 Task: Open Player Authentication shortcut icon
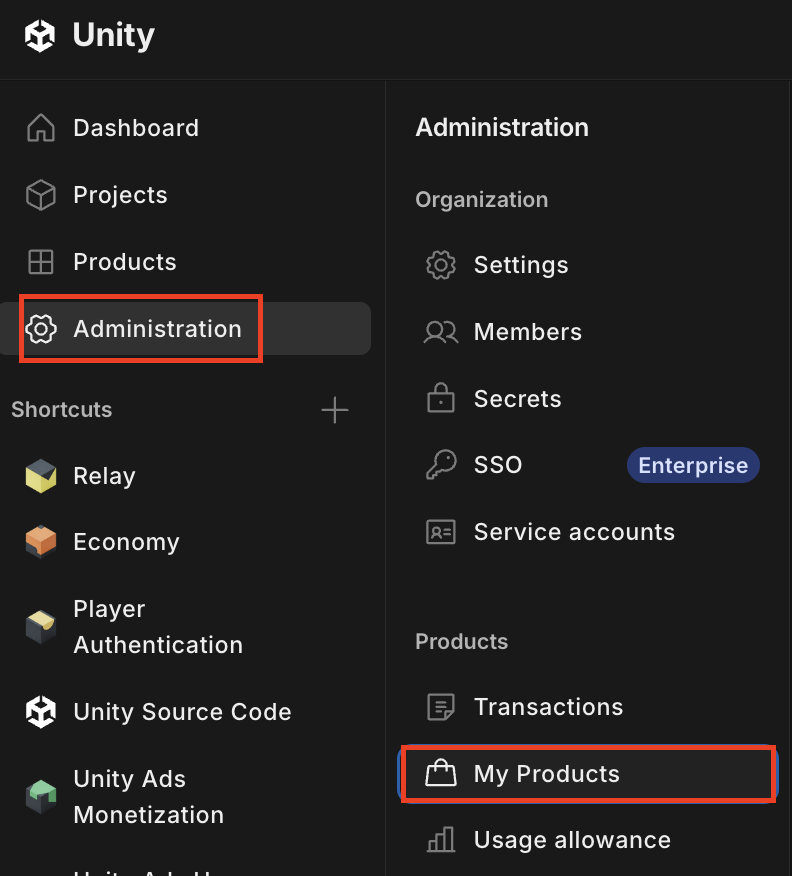(41, 627)
